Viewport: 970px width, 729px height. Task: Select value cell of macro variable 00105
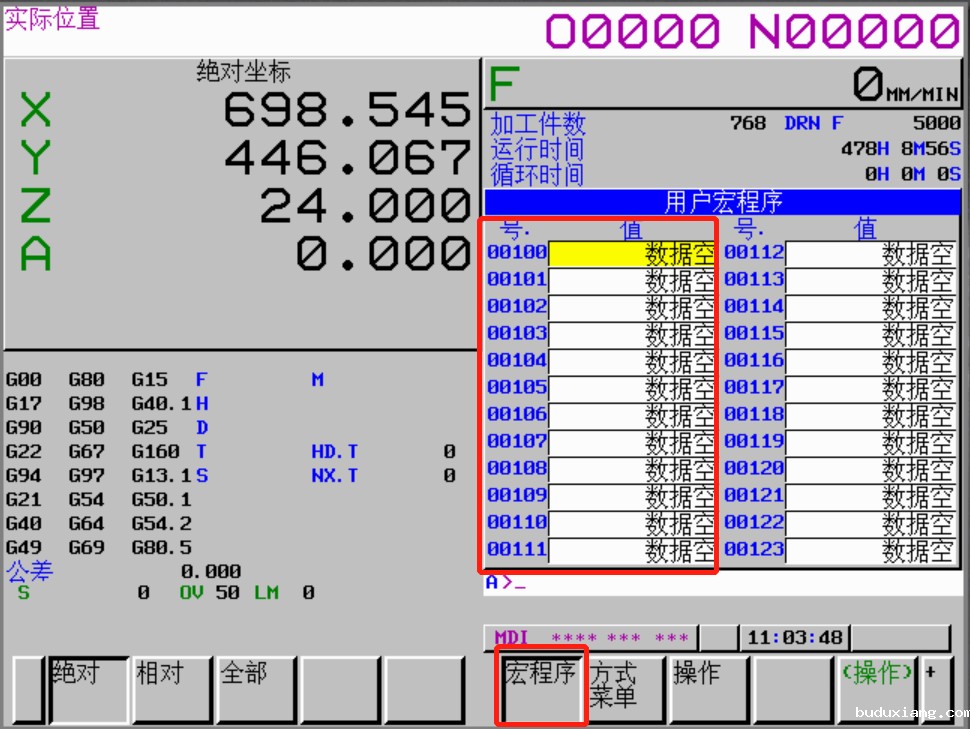tap(631, 389)
